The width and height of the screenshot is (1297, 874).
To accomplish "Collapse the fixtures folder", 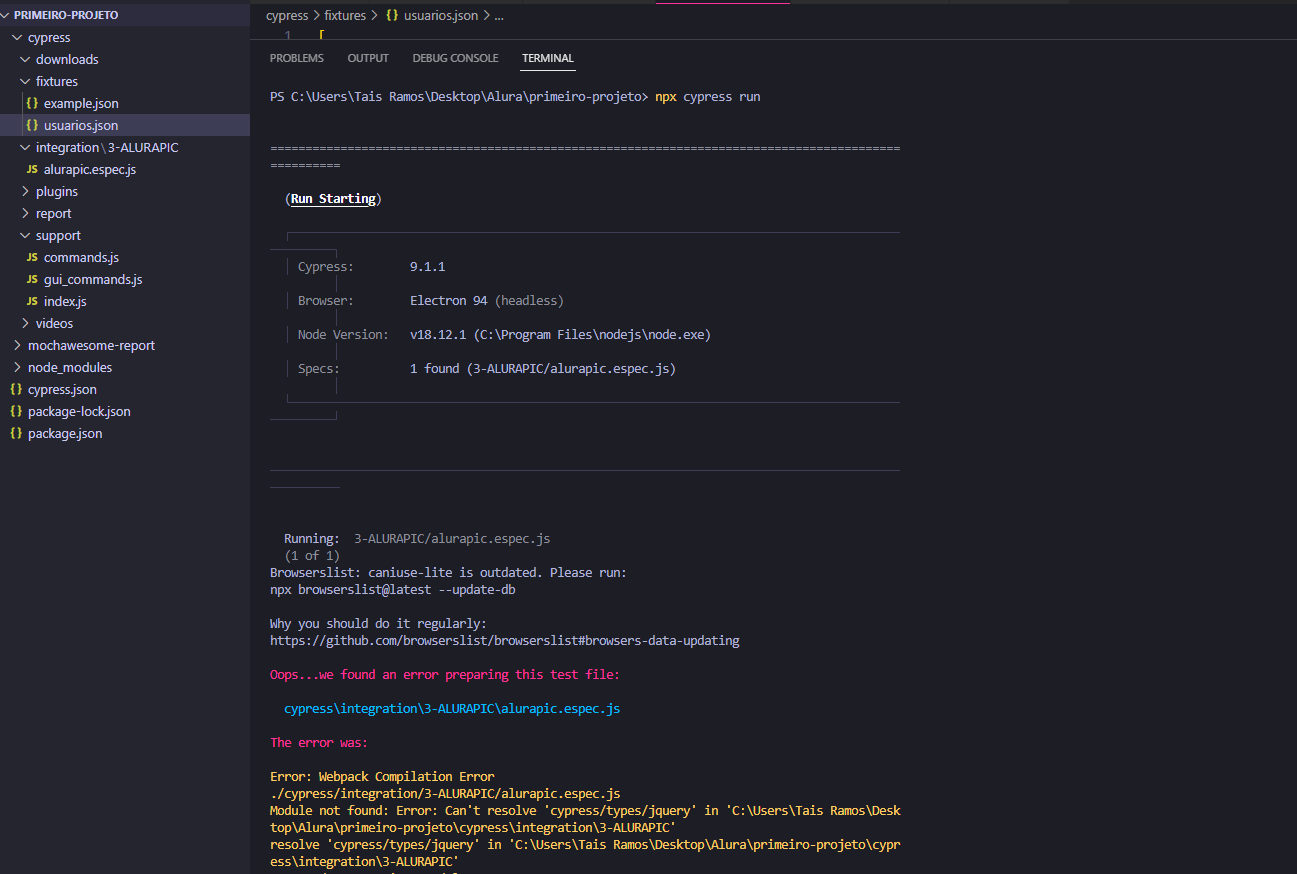I will click(x=26, y=82).
